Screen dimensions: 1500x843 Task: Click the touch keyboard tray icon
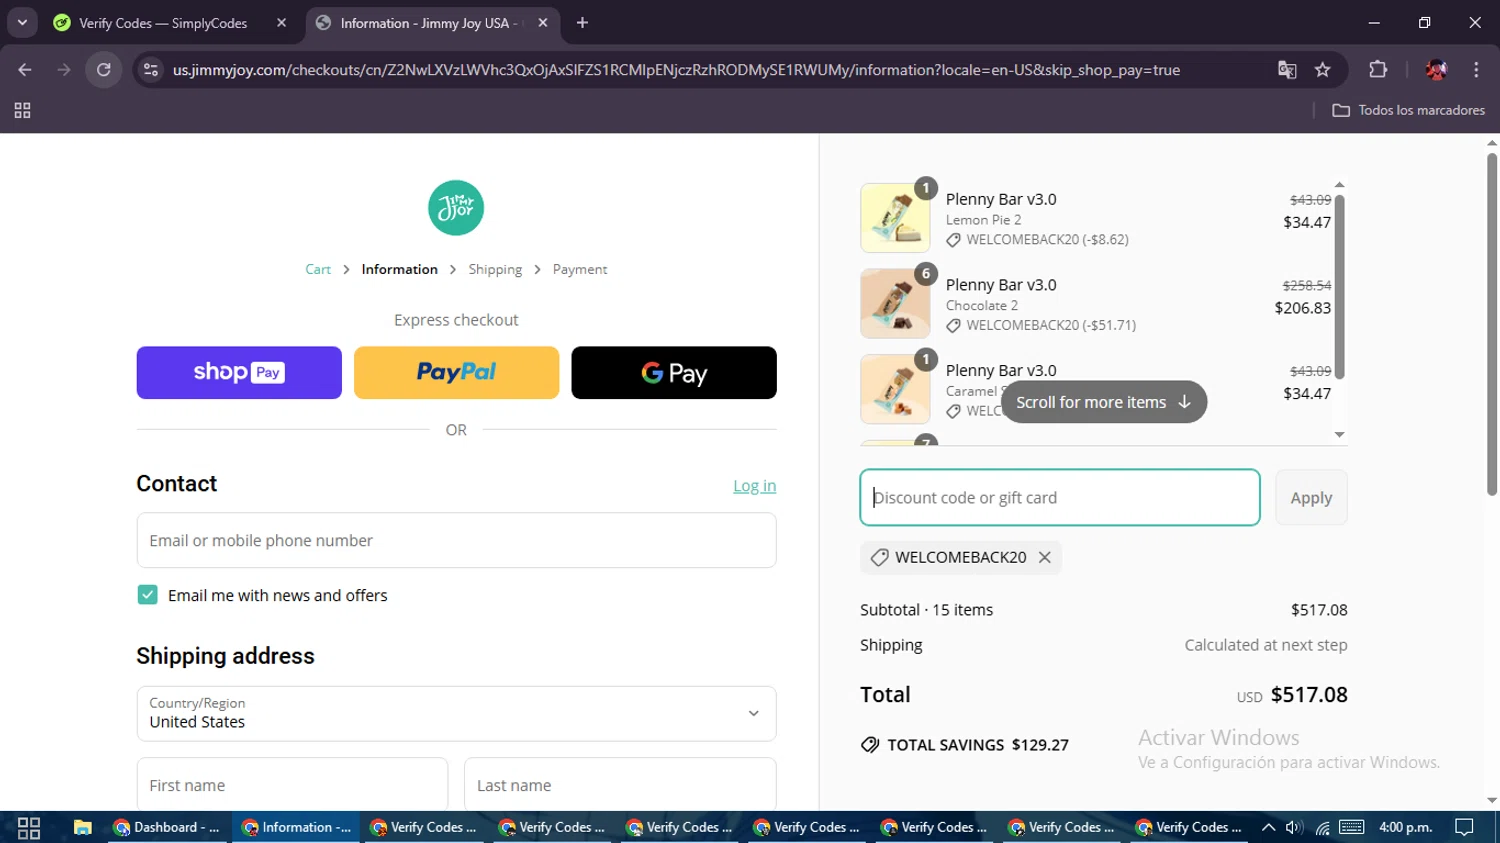[1352, 827]
